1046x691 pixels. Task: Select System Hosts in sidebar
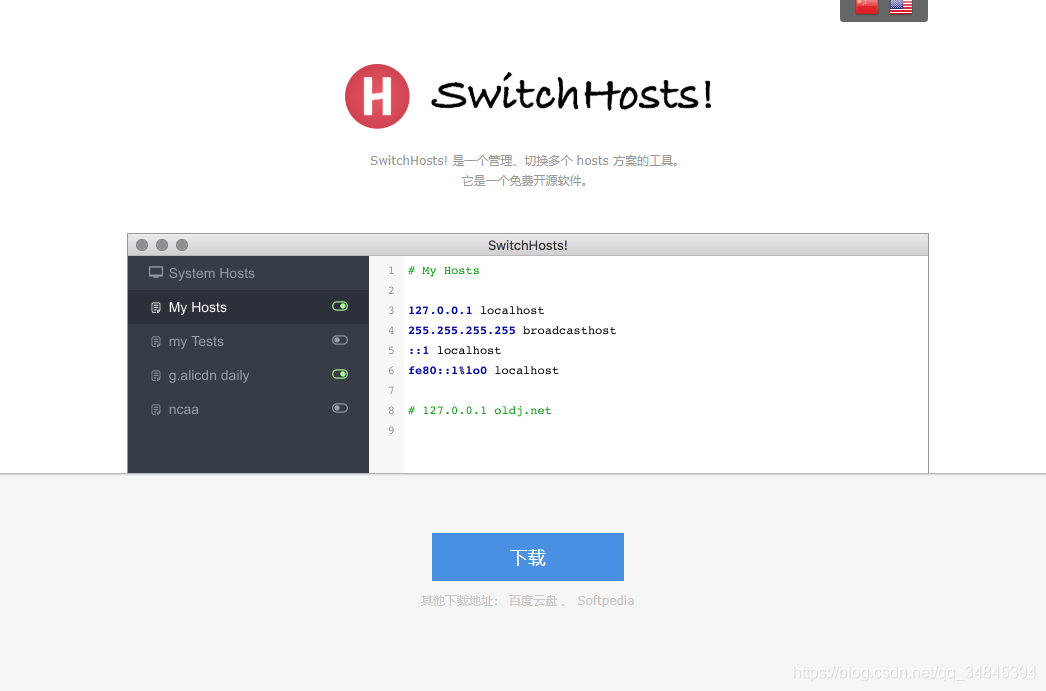248,273
